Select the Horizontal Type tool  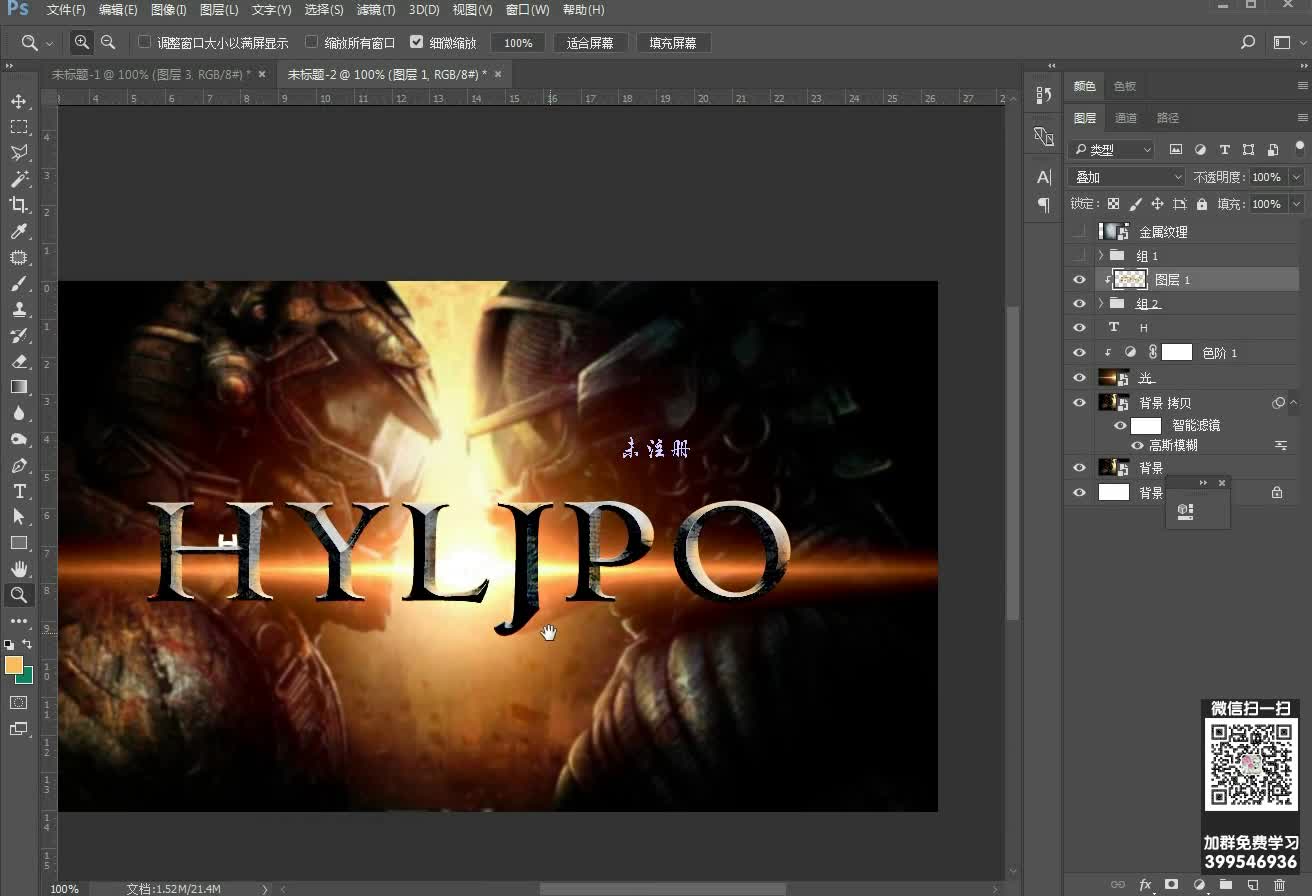pos(18,491)
